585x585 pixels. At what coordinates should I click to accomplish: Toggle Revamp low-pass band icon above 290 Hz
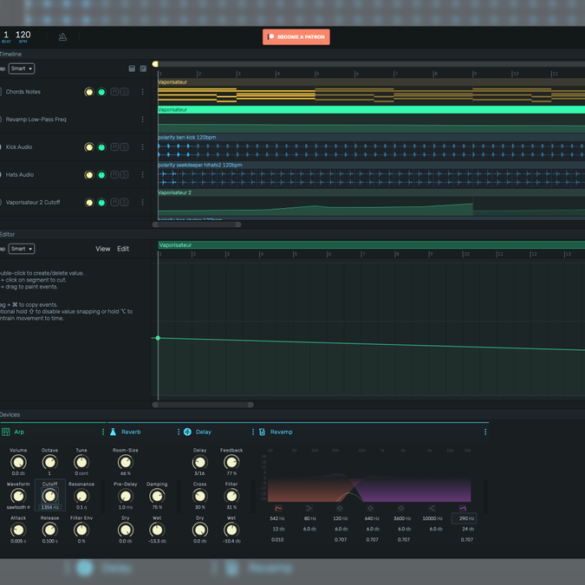[463, 508]
